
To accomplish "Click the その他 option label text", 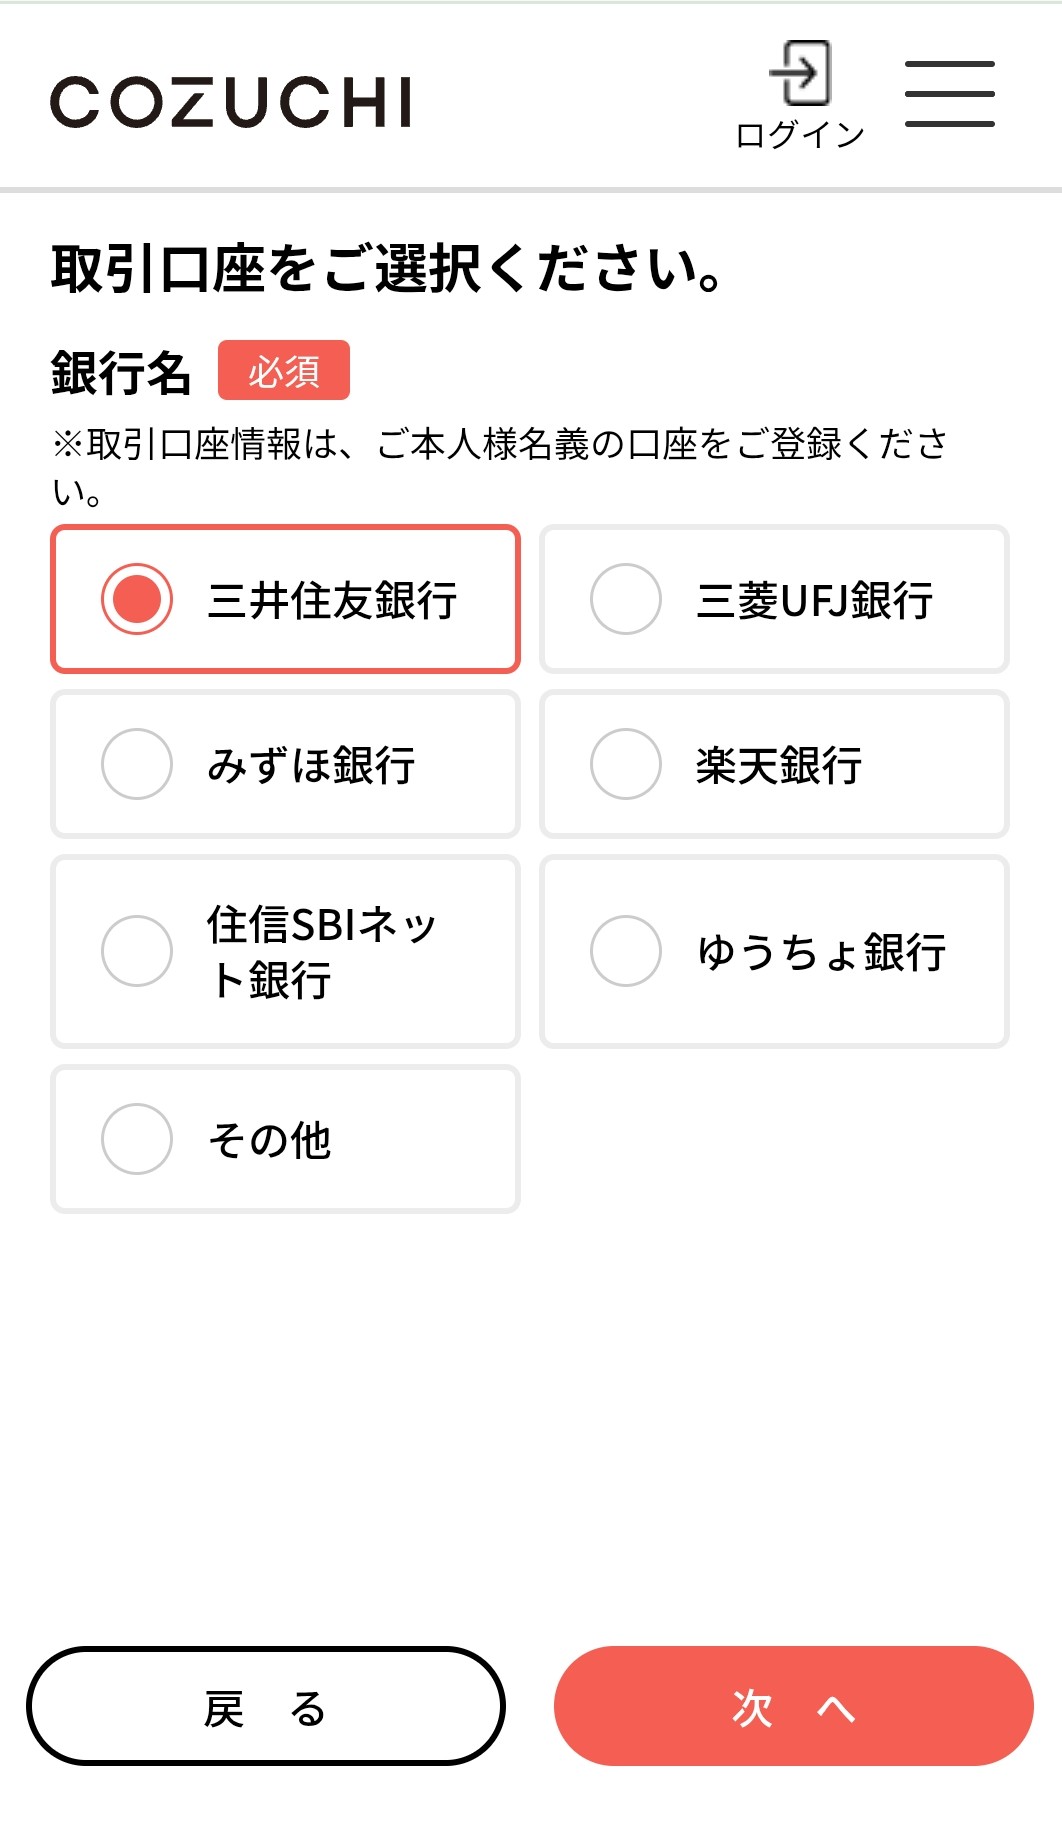I will point(269,1141).
